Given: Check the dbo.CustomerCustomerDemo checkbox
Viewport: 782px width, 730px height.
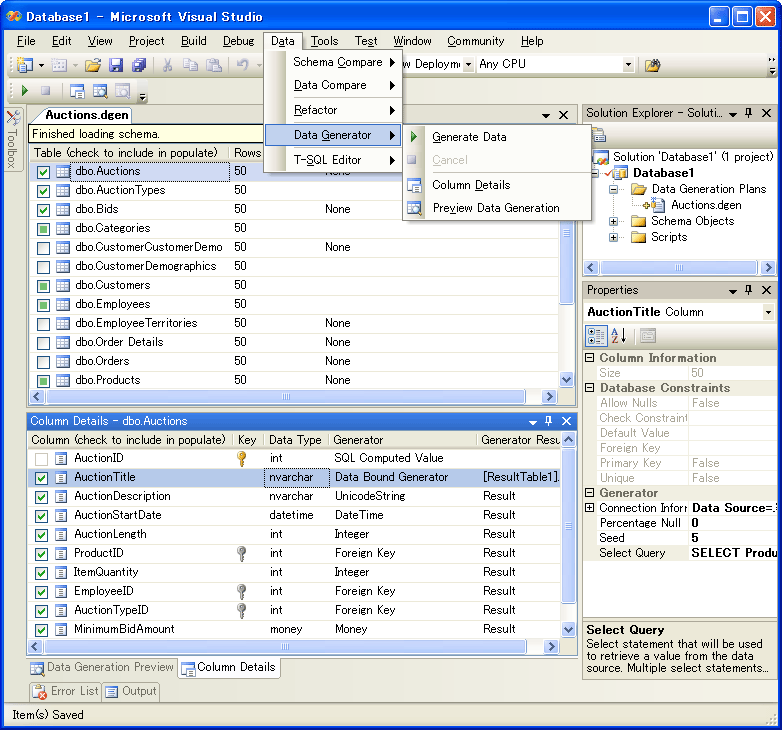Looking at the screenshot, I should click(x=43, y=248).
